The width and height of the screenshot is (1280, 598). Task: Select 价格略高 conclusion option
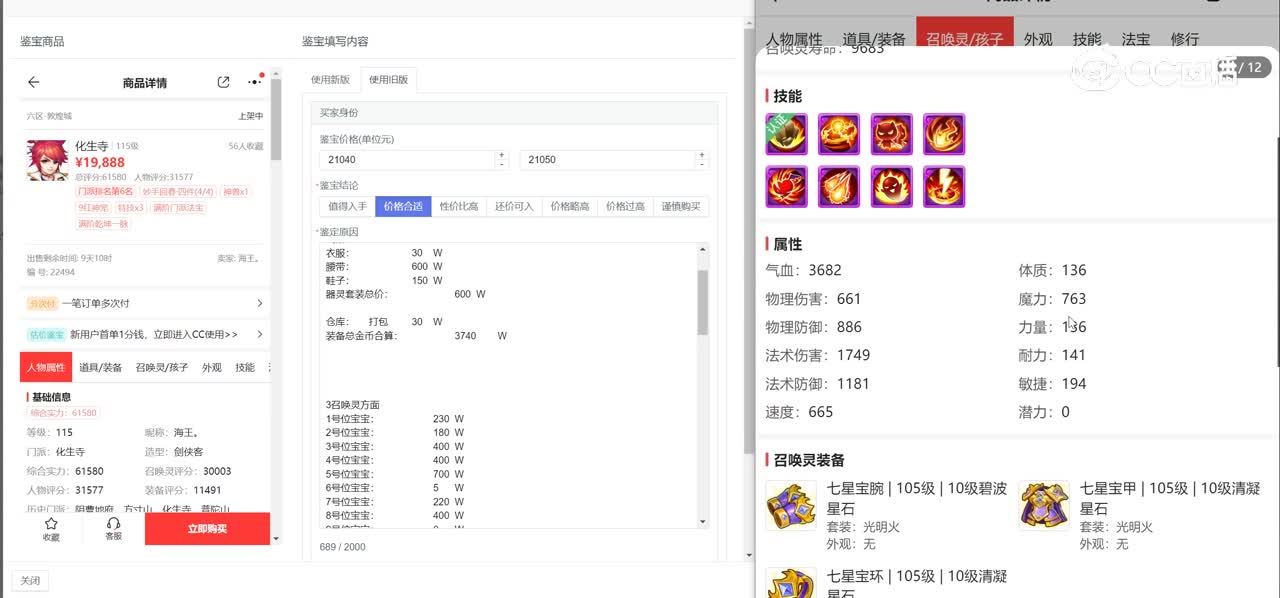pyautogui.click(x=570, y=207)
